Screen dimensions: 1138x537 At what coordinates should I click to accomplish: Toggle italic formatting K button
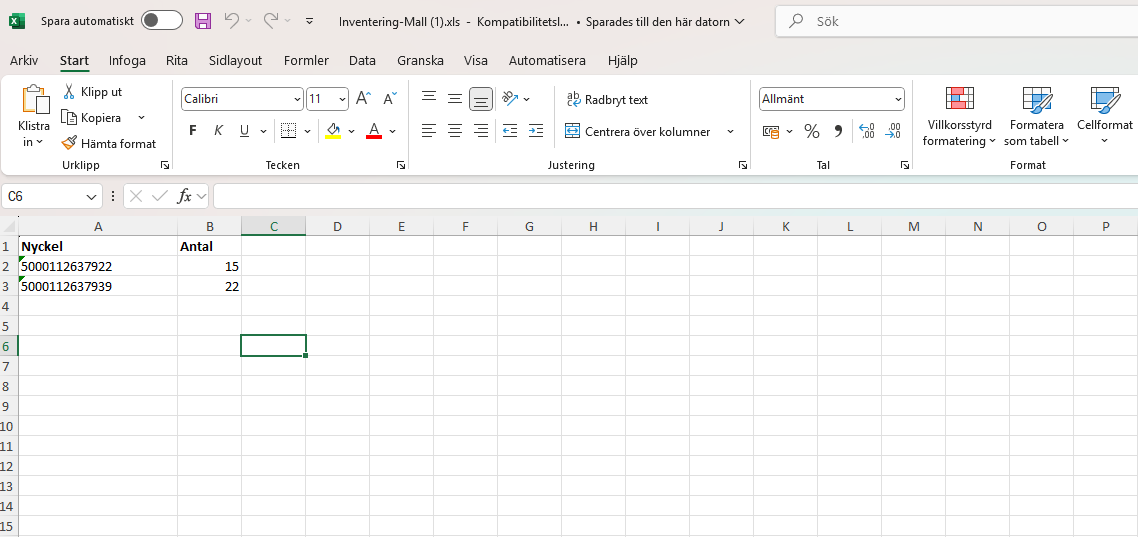click(219, 131)
